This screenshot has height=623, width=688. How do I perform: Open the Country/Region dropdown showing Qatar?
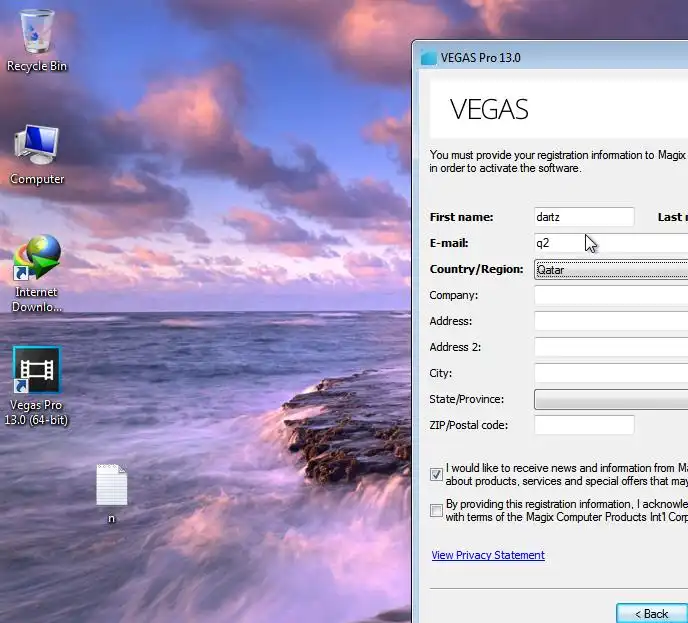coord(611,269)
